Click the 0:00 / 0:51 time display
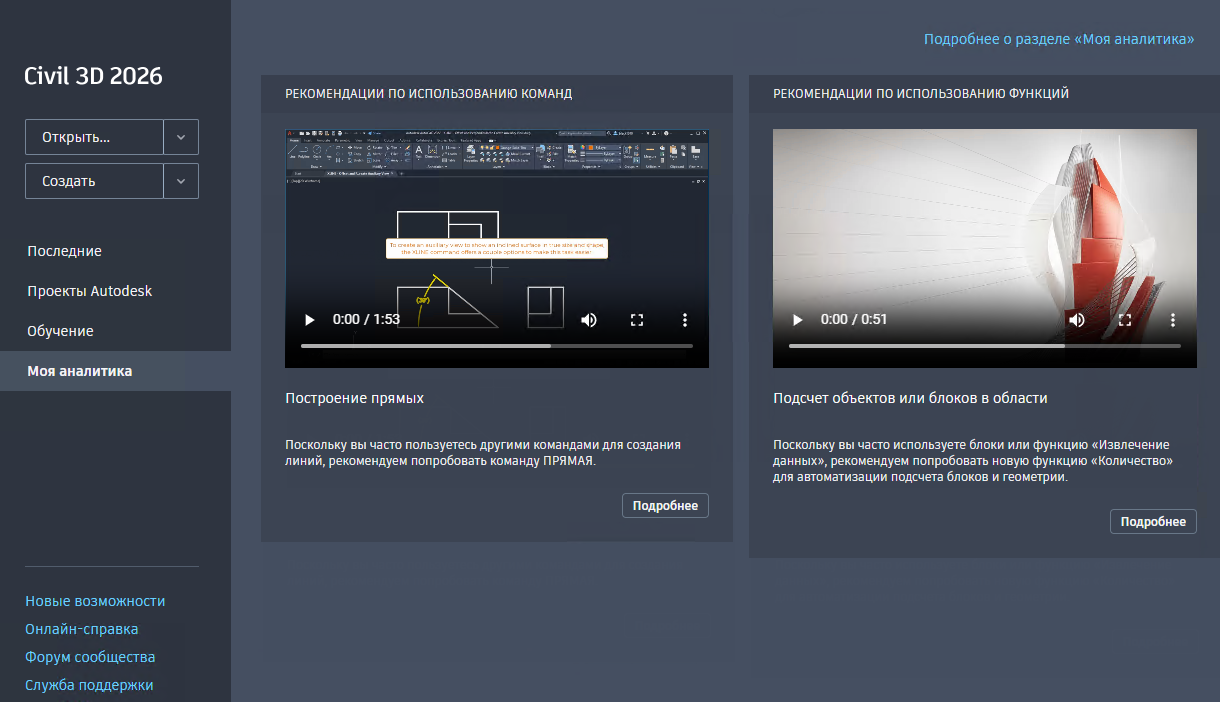Screen dimensions: 1220x702 pyautogui.click(x=854, y=320)
